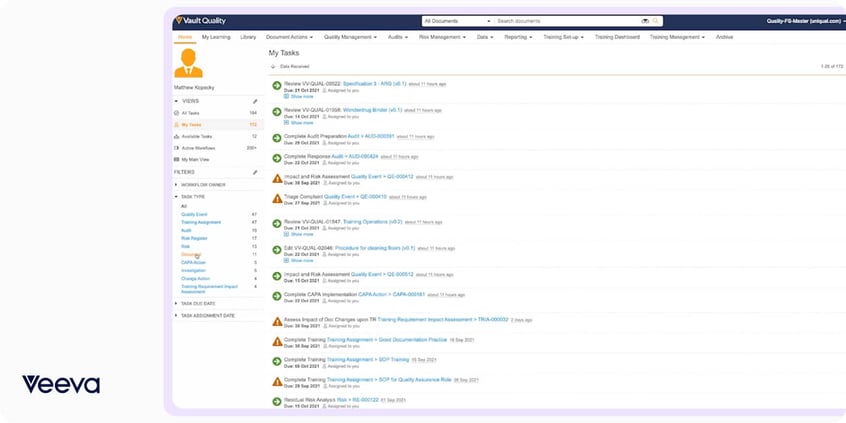846x423 pixels.
Task: Open the My Learning tab
Action: 216,37
